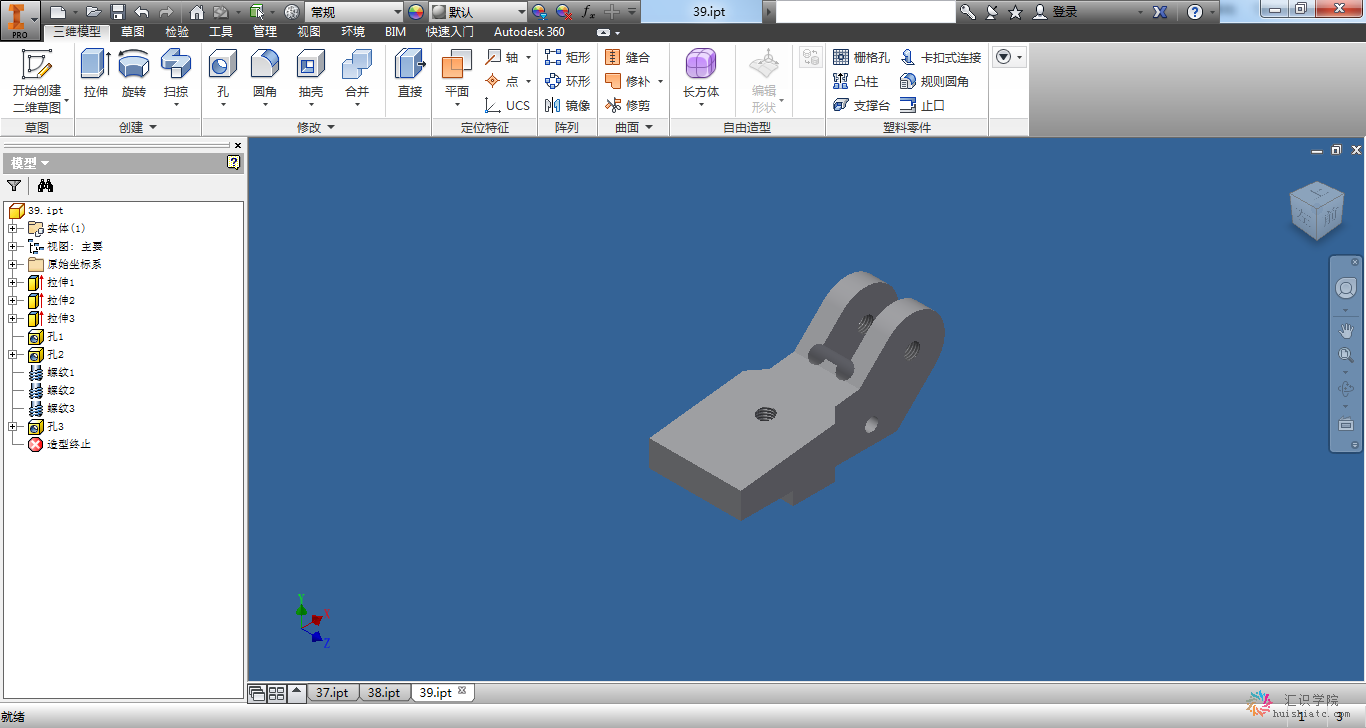This screenshot has width=1366, height=728.
Task: Switch to the 草图 ribbon tab
Action: [x=133, y=32]
